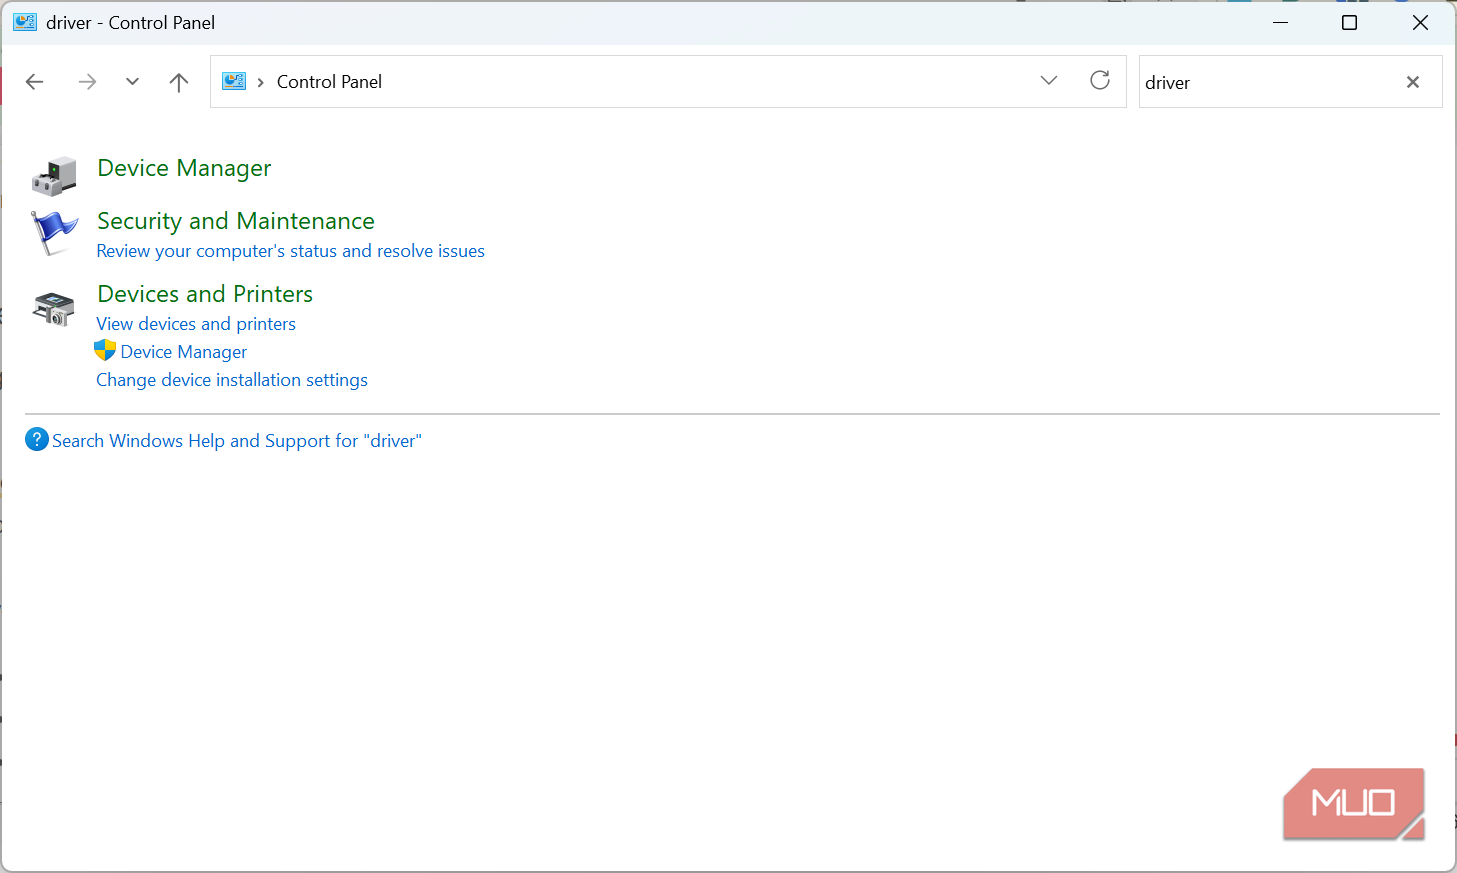Open "Change device installation settings"

pos(232,380)
